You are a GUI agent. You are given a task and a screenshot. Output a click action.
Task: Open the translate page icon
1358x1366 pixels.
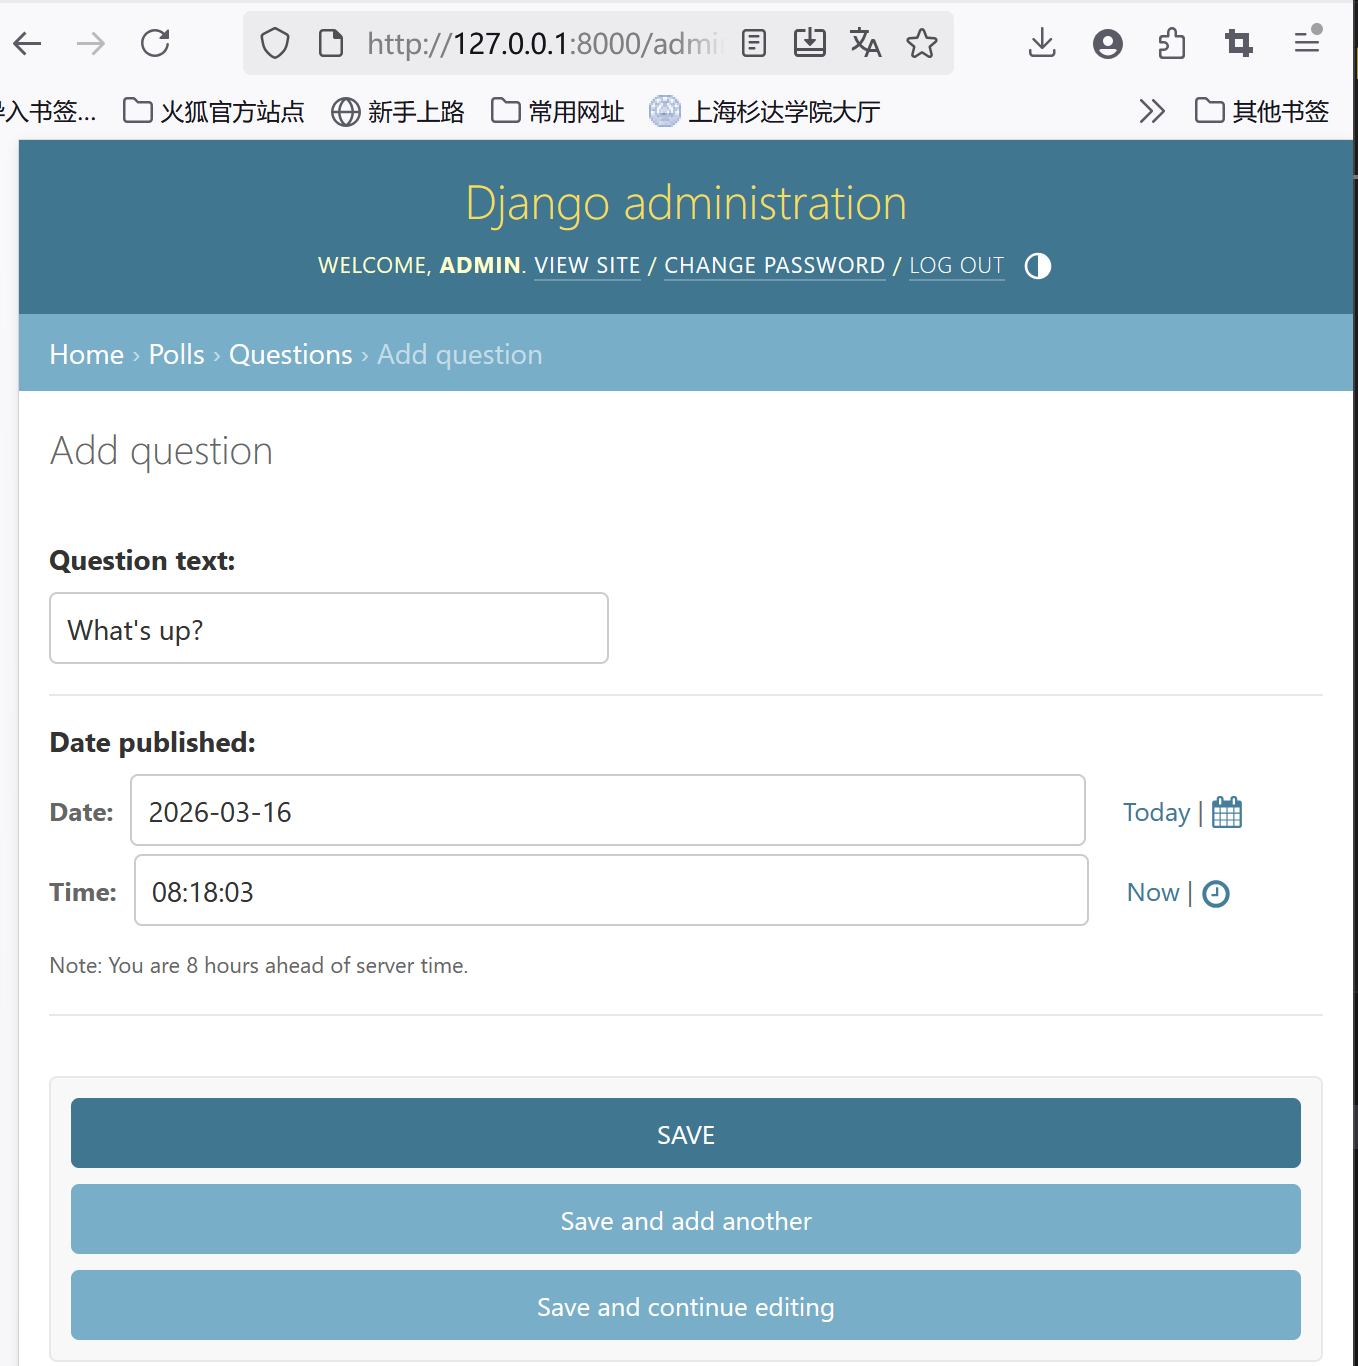pyautogui.click(x=865, y=43)
